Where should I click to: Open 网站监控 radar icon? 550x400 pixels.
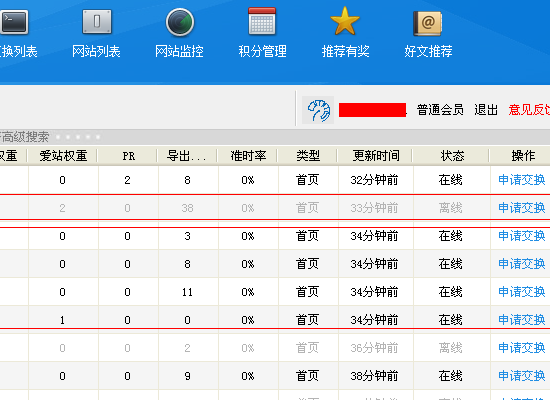coord(180,22)
